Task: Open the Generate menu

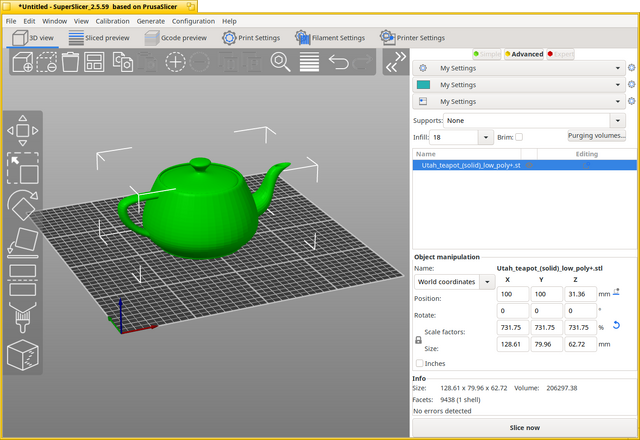Action: [151, 21]
